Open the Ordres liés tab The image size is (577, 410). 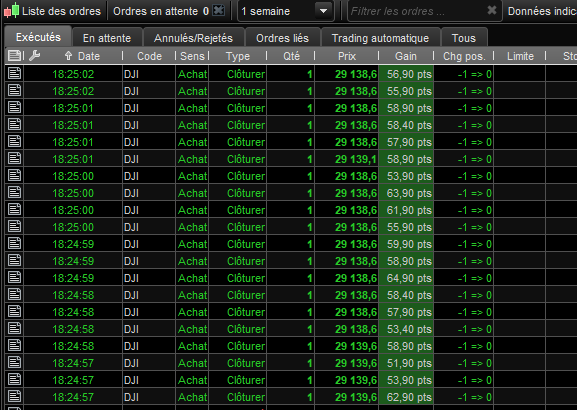[283, 38]
